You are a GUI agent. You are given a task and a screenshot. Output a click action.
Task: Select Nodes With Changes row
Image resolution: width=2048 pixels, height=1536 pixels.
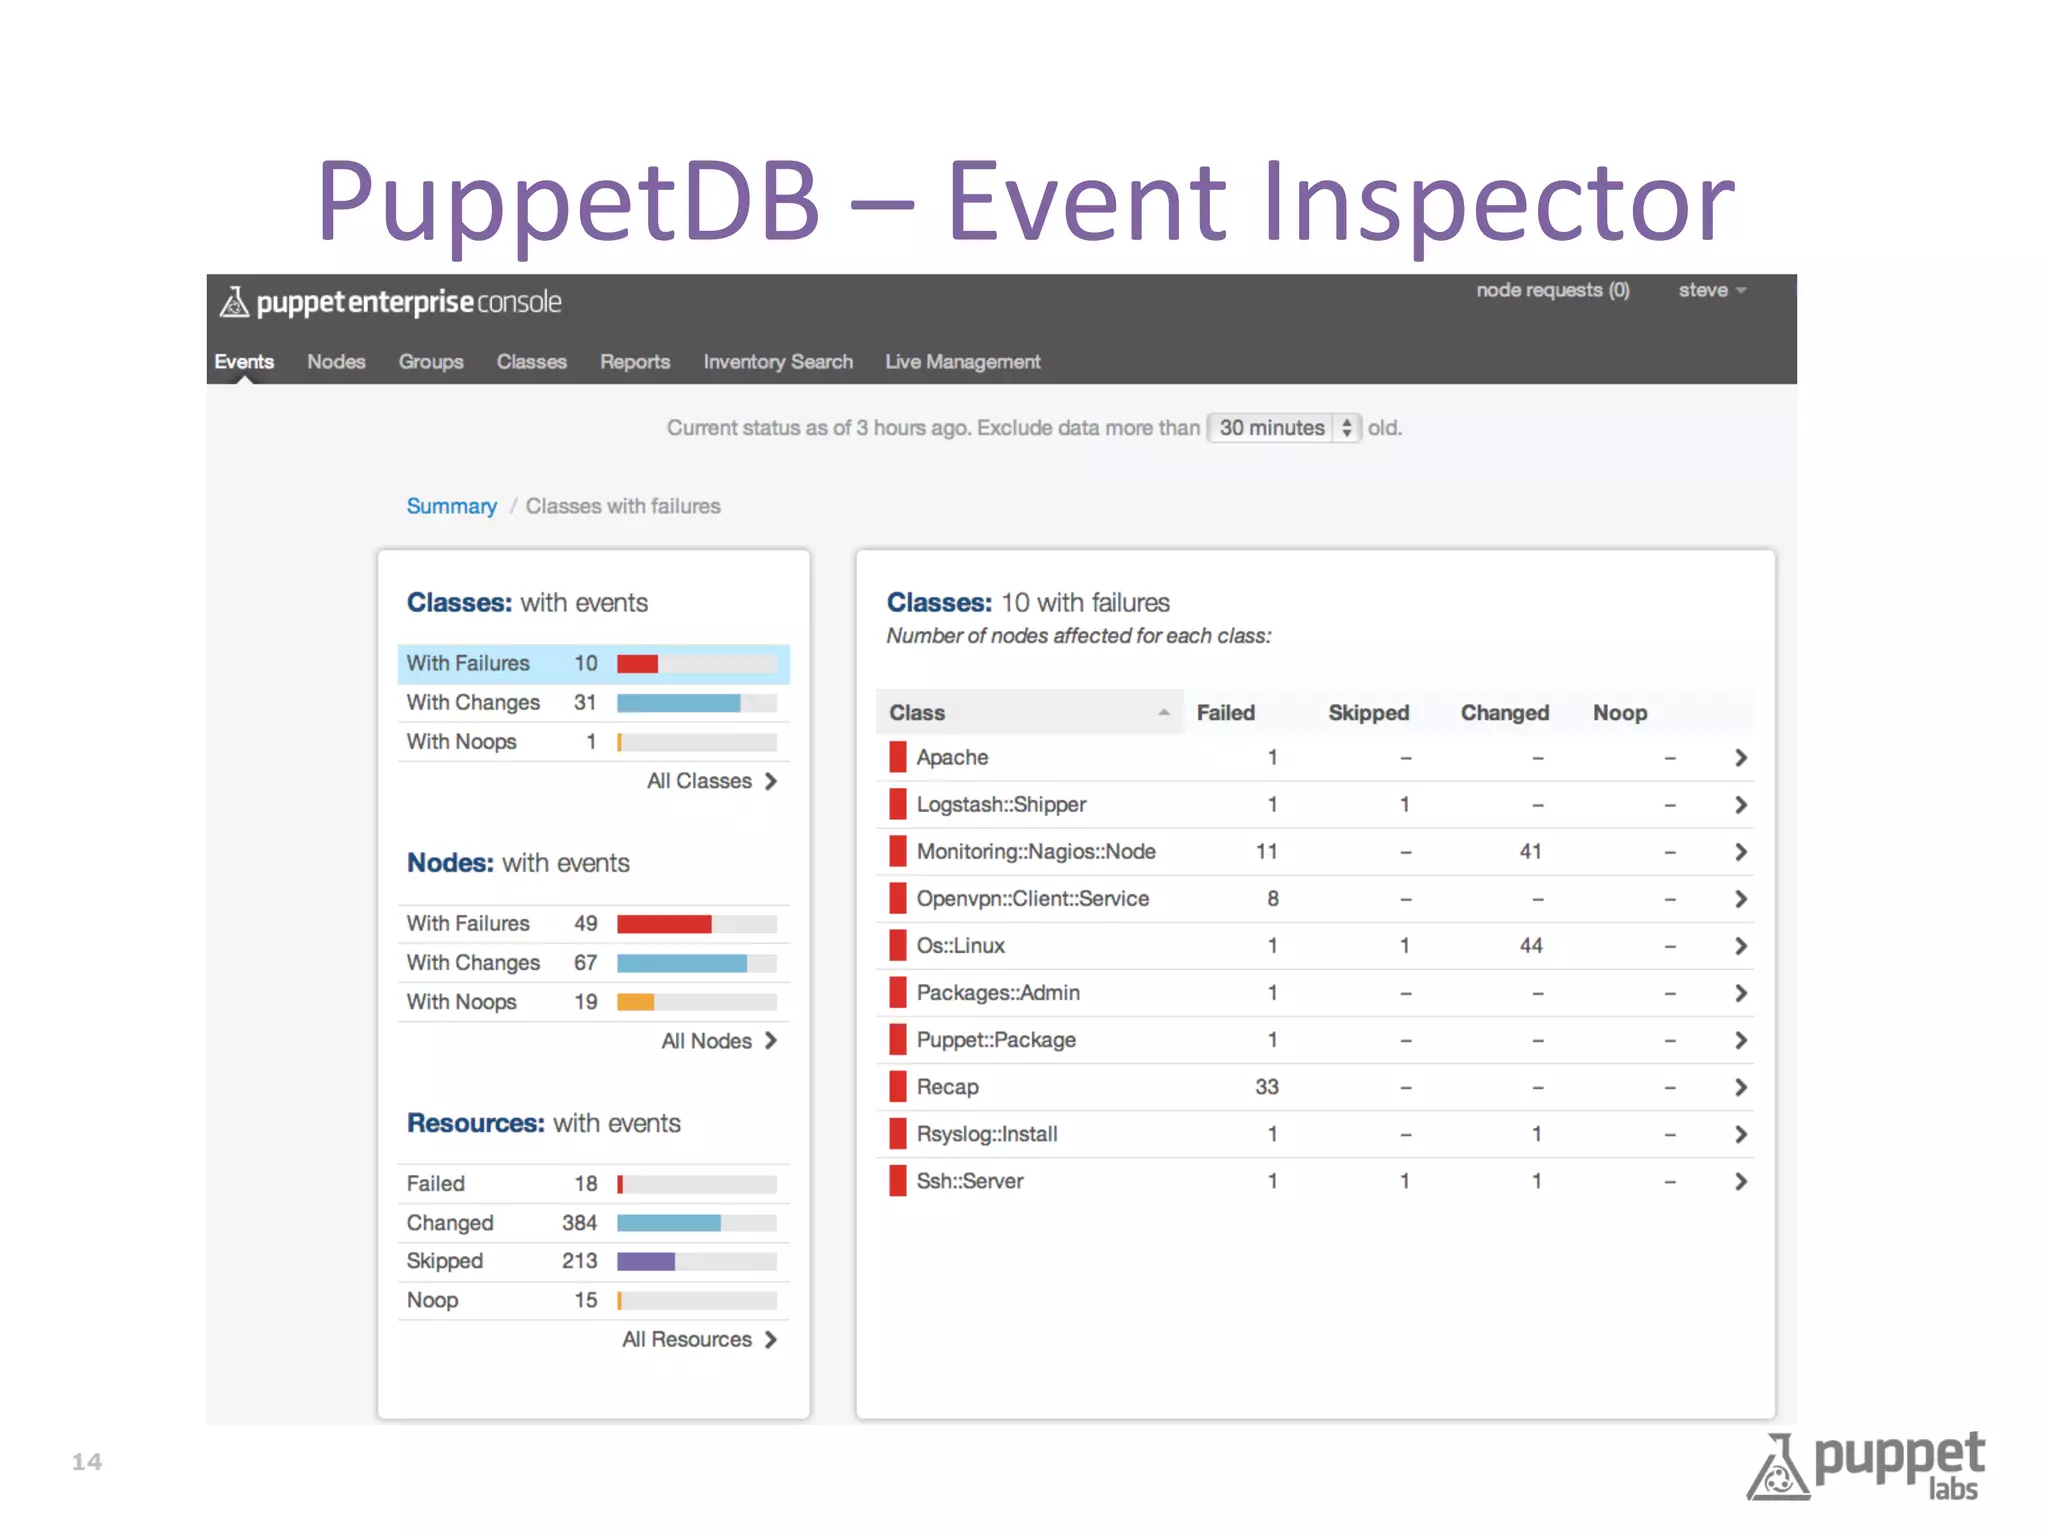(593, 963)
